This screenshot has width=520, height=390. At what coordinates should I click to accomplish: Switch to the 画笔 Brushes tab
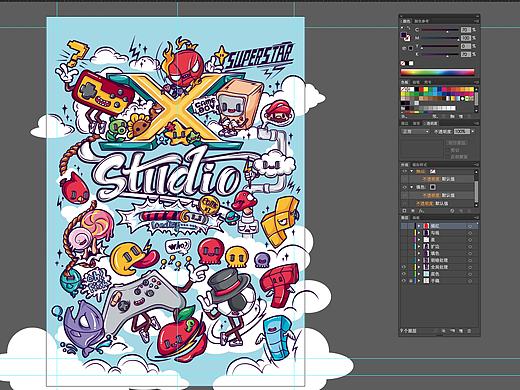tap(416, 83)
